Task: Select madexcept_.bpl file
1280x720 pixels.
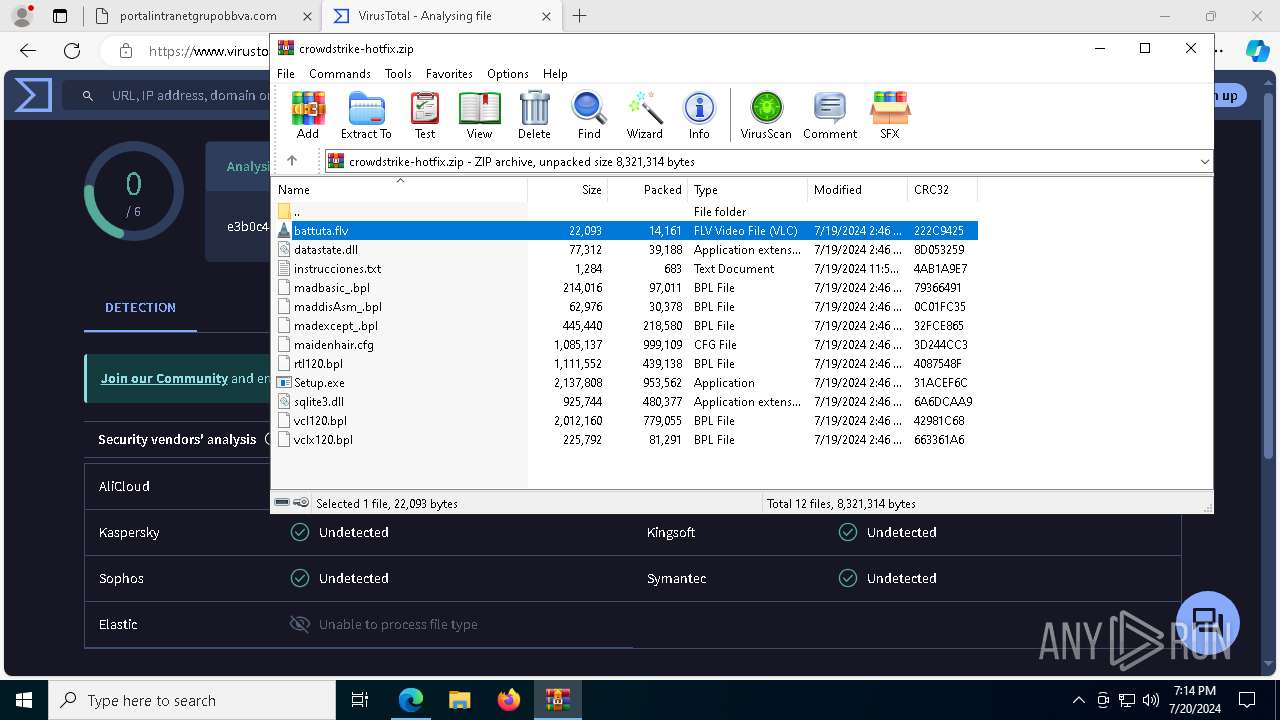Action: coord(625,325)
